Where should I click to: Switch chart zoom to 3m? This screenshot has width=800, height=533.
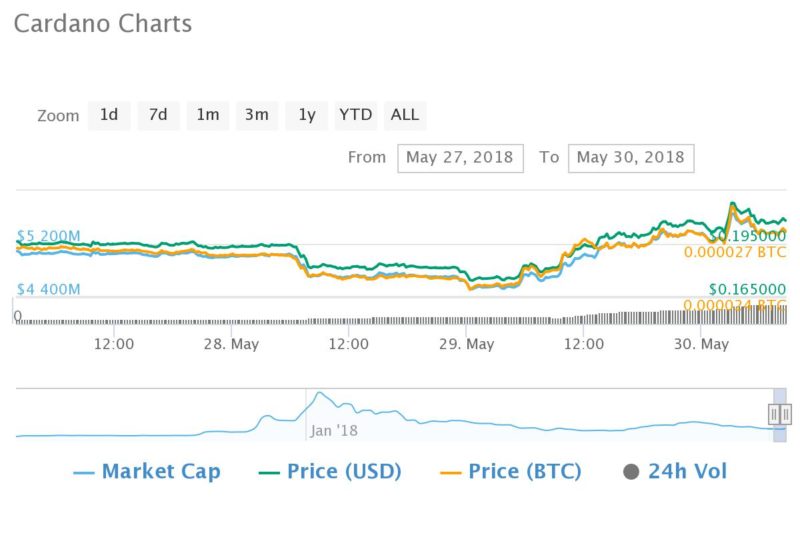click(x=257, y=115)
